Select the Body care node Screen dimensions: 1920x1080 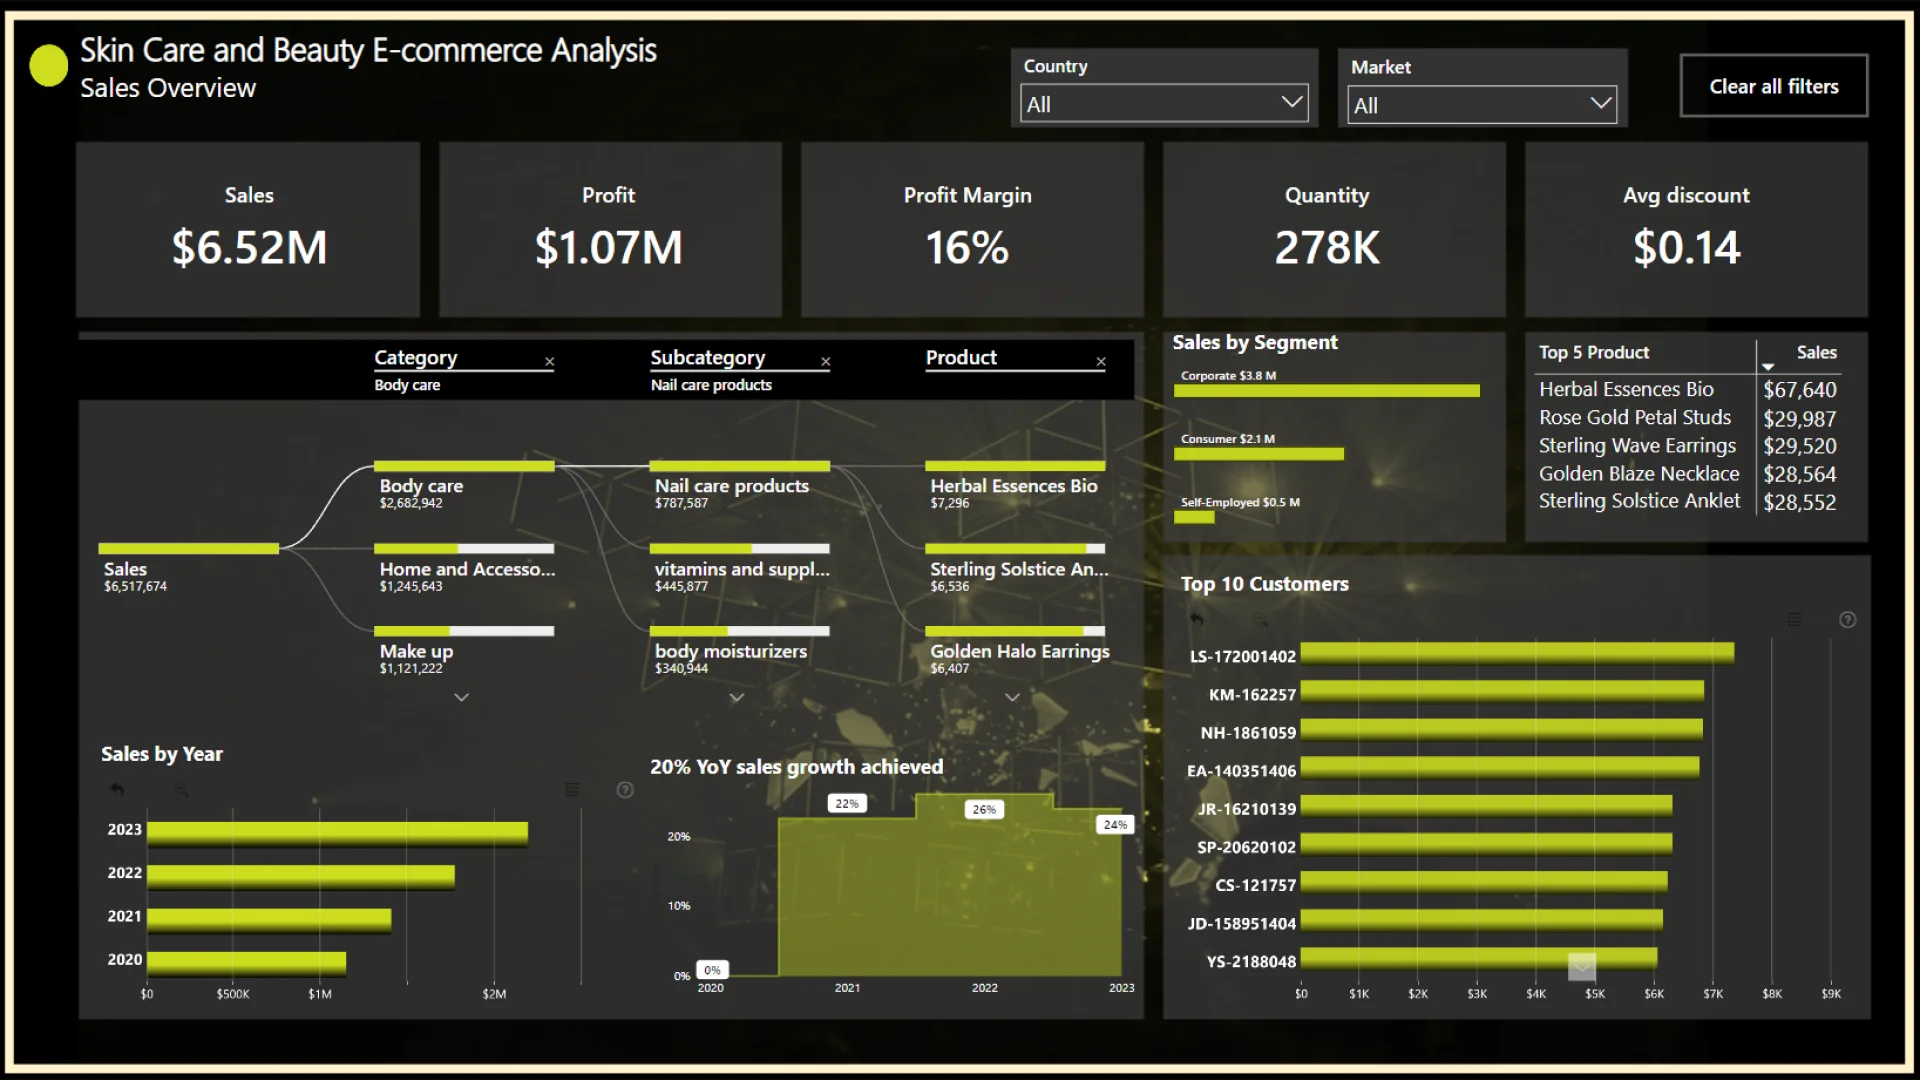[x=464, y=486]
